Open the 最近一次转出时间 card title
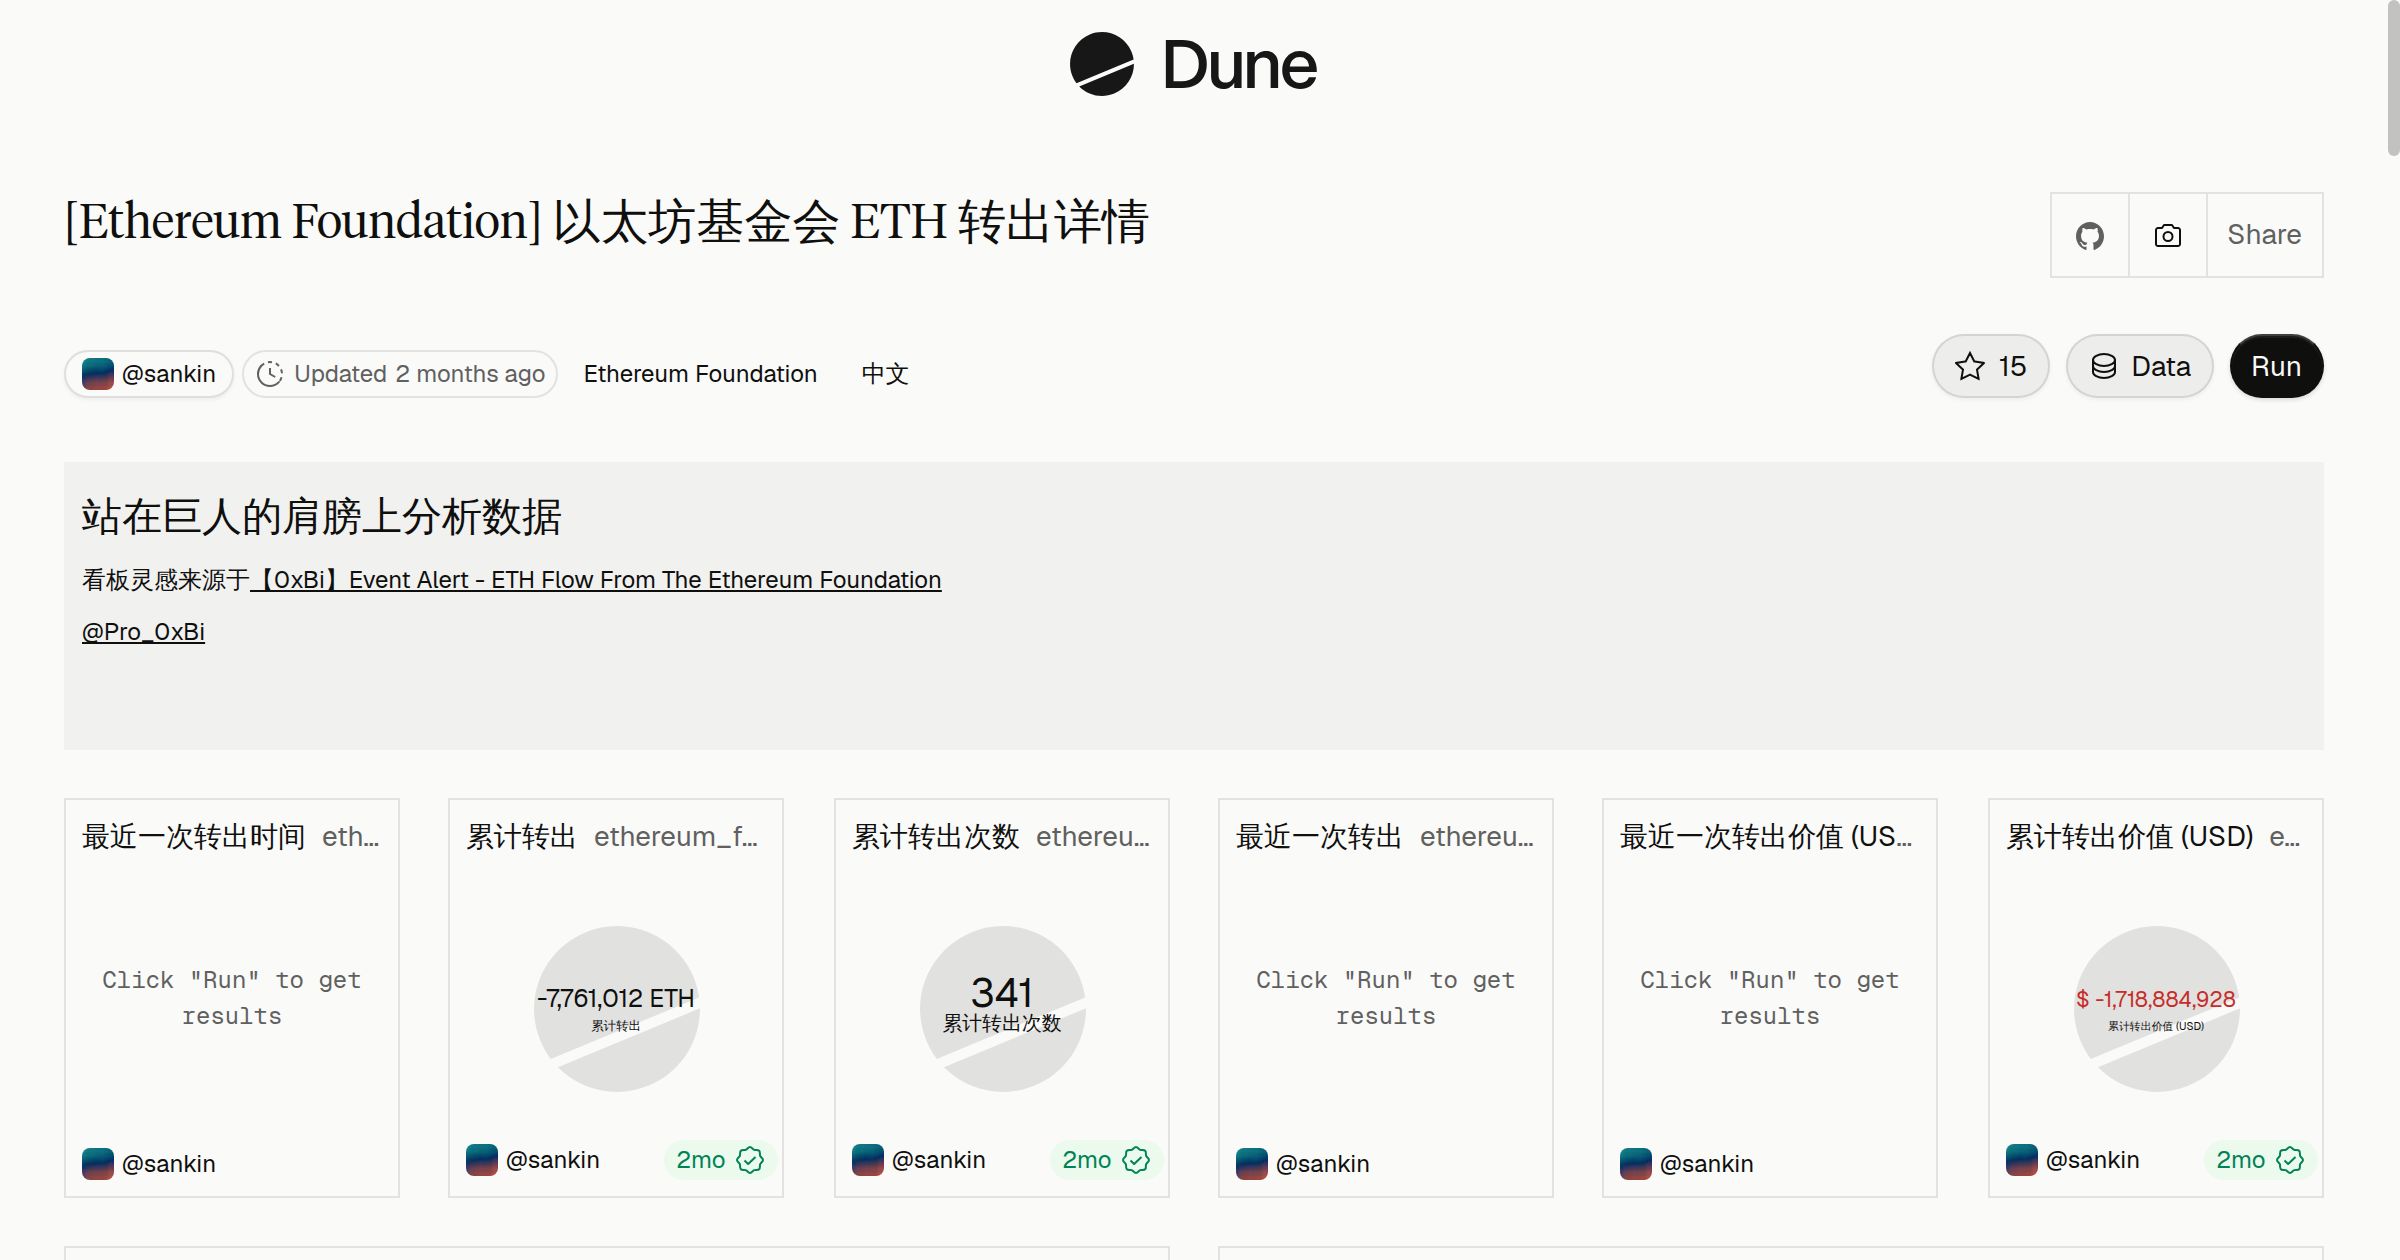 pos(194,836)
